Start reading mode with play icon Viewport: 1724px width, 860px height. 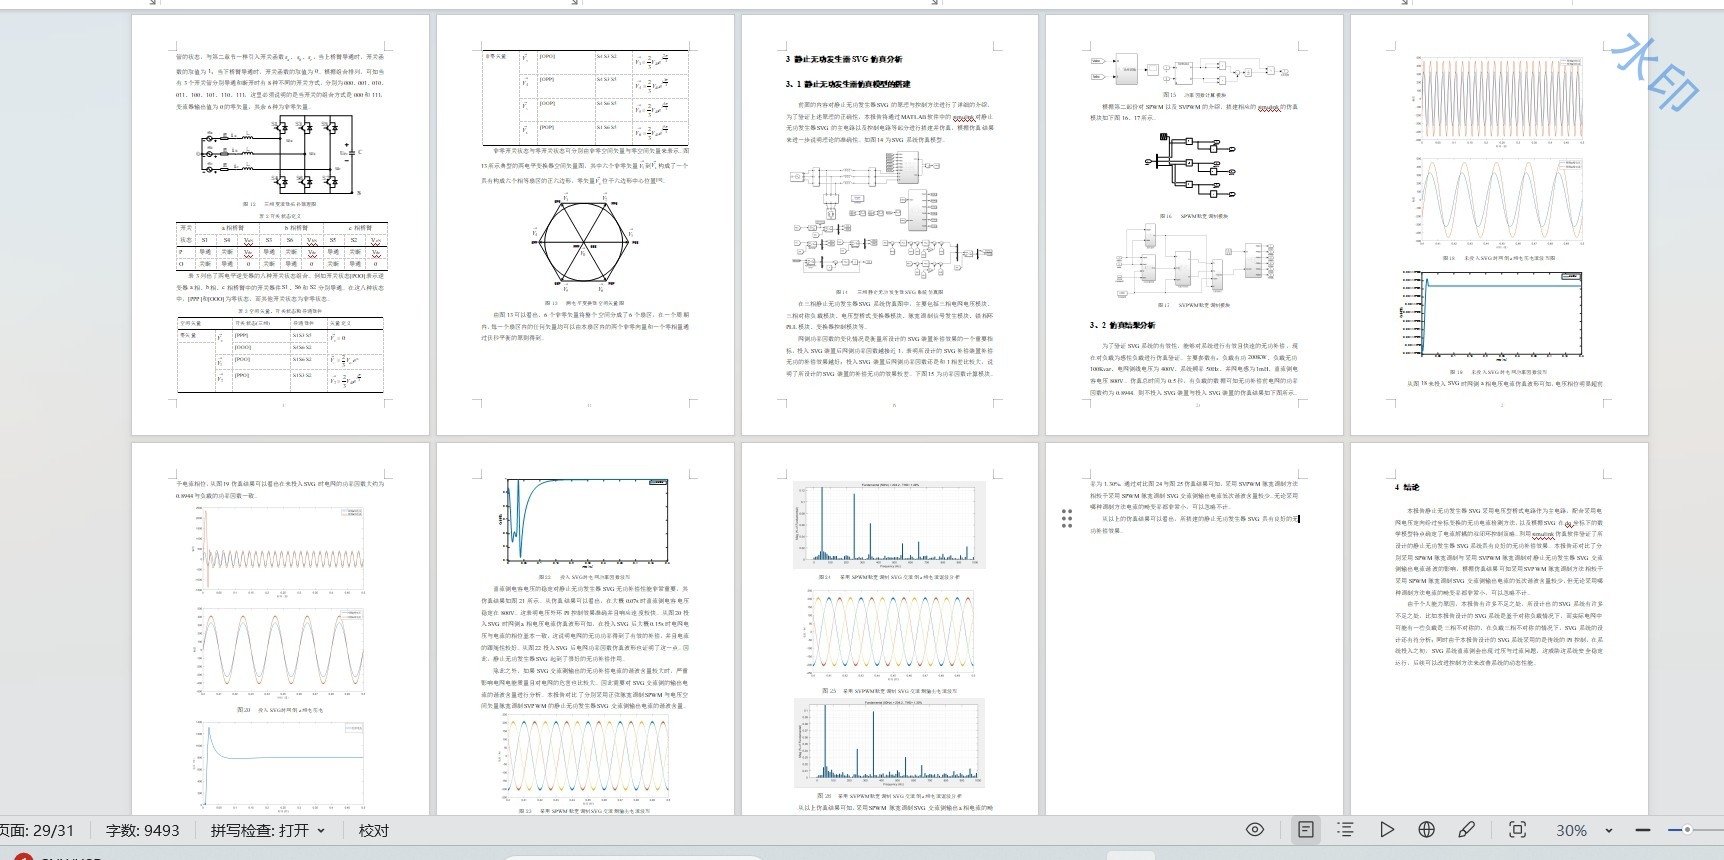[x=1386, y=830]
